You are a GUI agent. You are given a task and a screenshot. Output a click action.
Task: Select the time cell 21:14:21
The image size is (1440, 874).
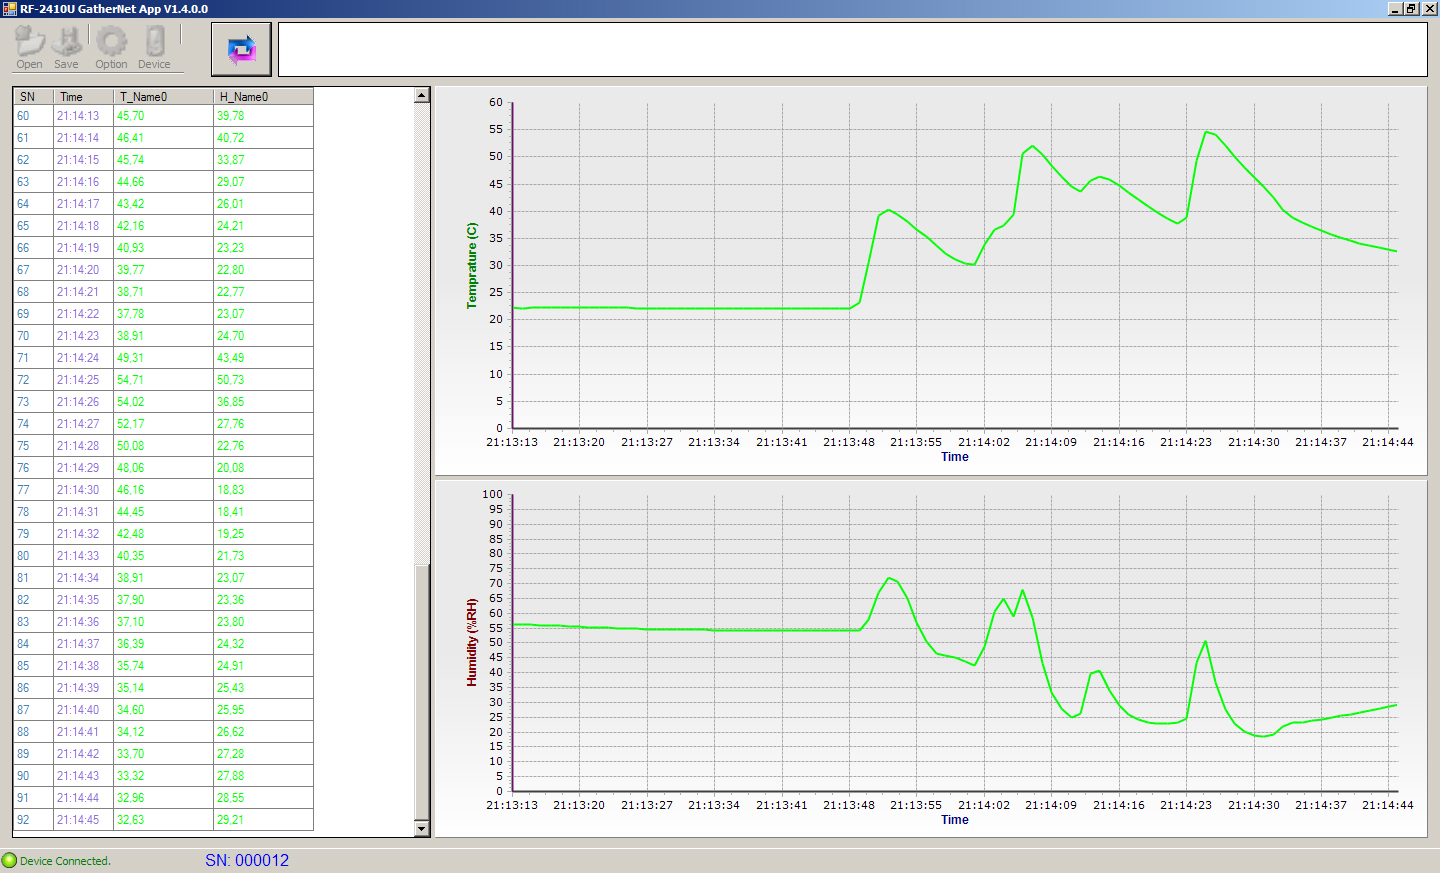point(83,292)
